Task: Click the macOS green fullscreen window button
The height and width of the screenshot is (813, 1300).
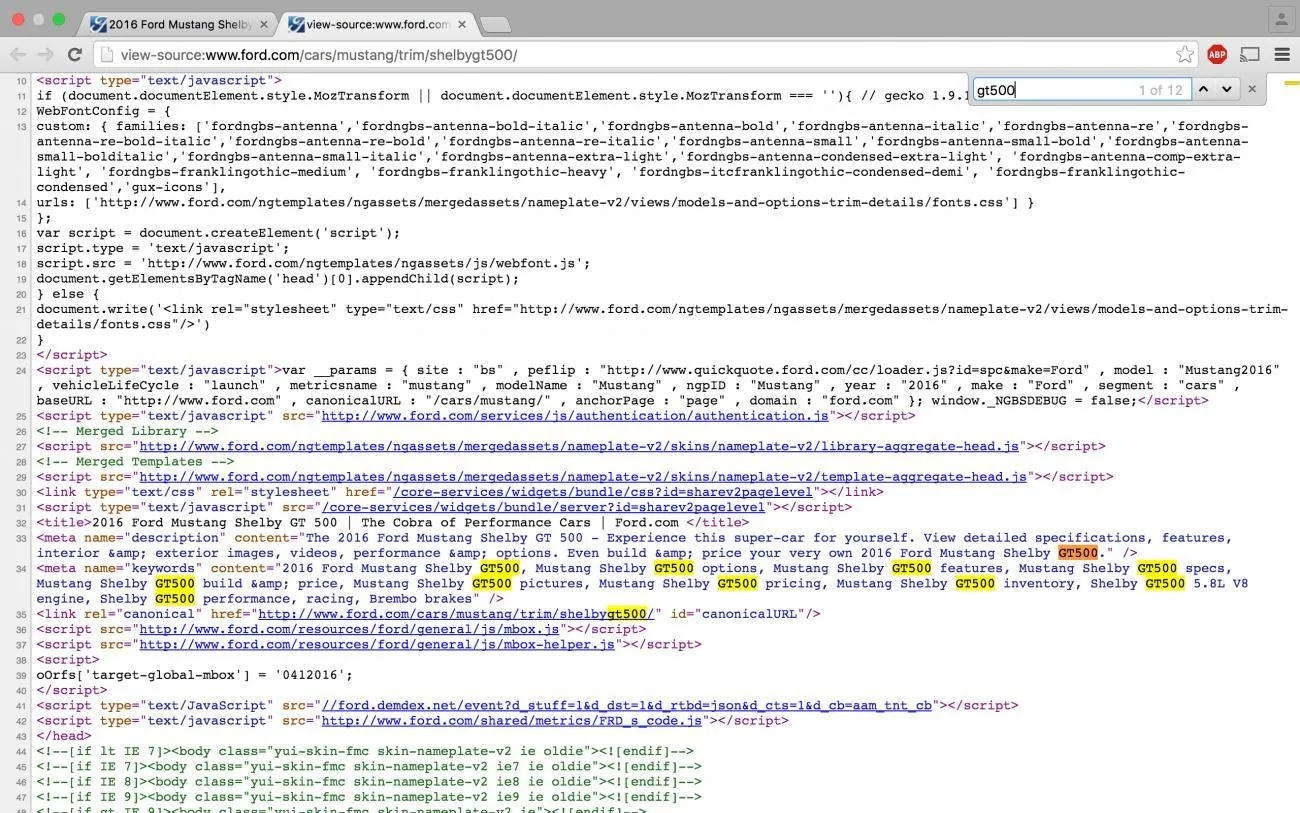Action: click(58, 19)
